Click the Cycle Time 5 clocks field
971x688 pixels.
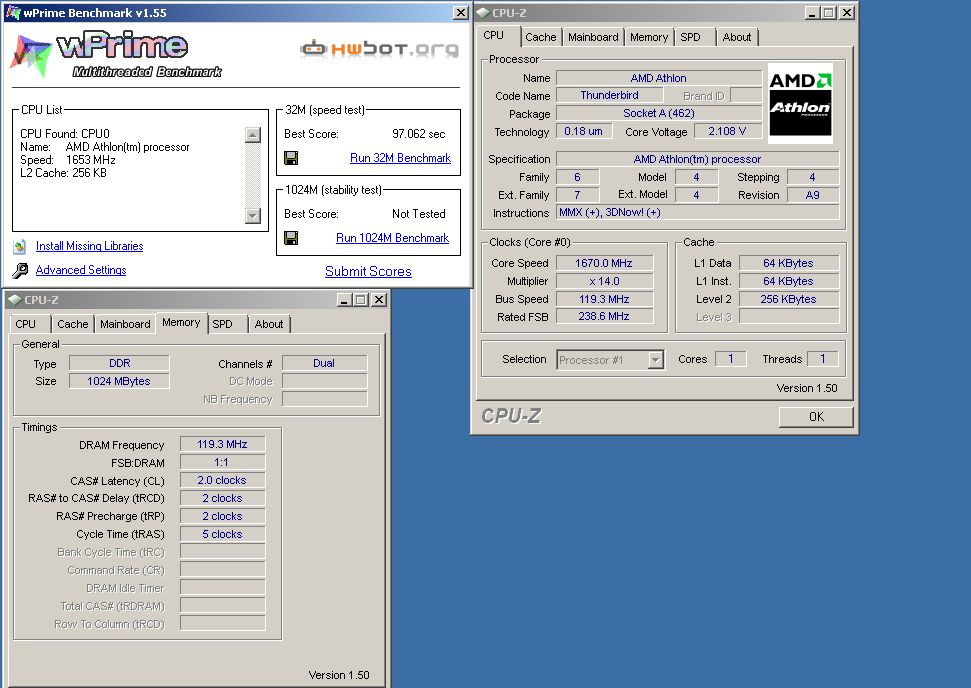[222, 534]
